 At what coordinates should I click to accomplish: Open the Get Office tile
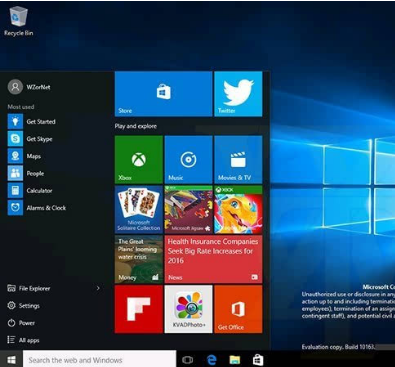pos(238,309)
